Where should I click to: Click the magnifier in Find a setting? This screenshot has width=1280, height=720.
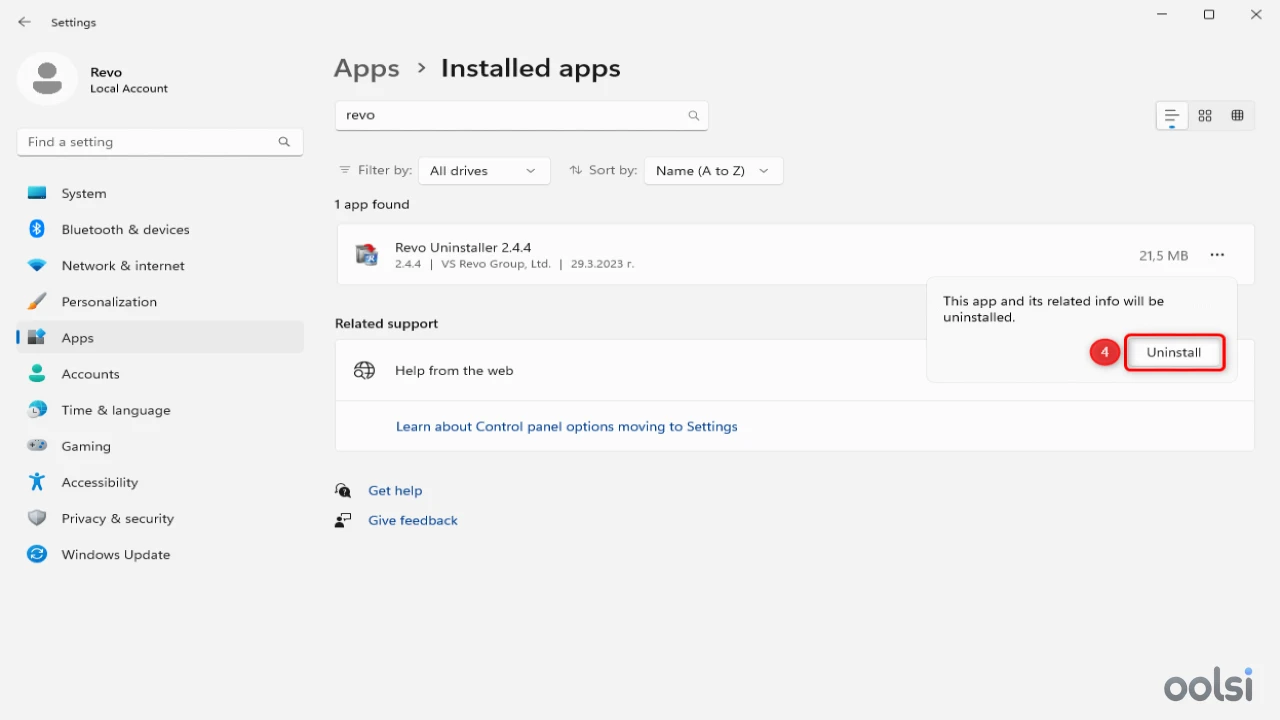pos(284,142)
